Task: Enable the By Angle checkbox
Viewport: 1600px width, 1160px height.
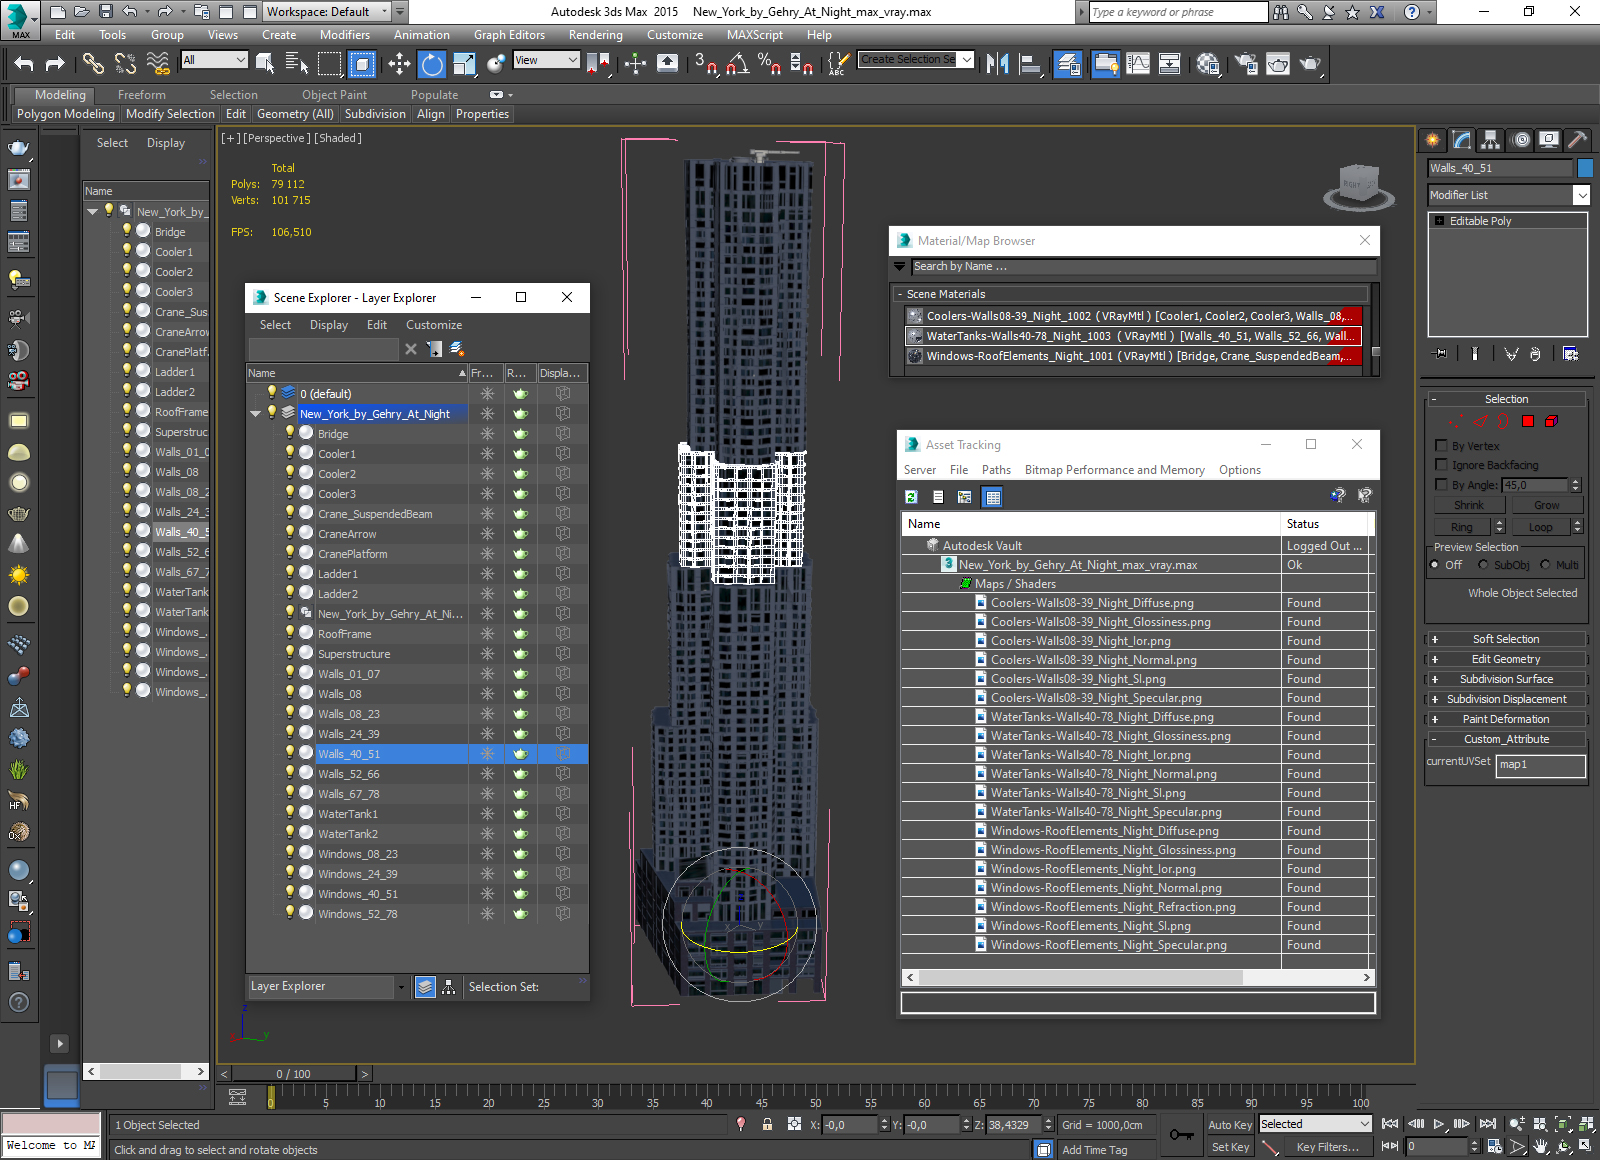Action: (x=1441, y=485)
